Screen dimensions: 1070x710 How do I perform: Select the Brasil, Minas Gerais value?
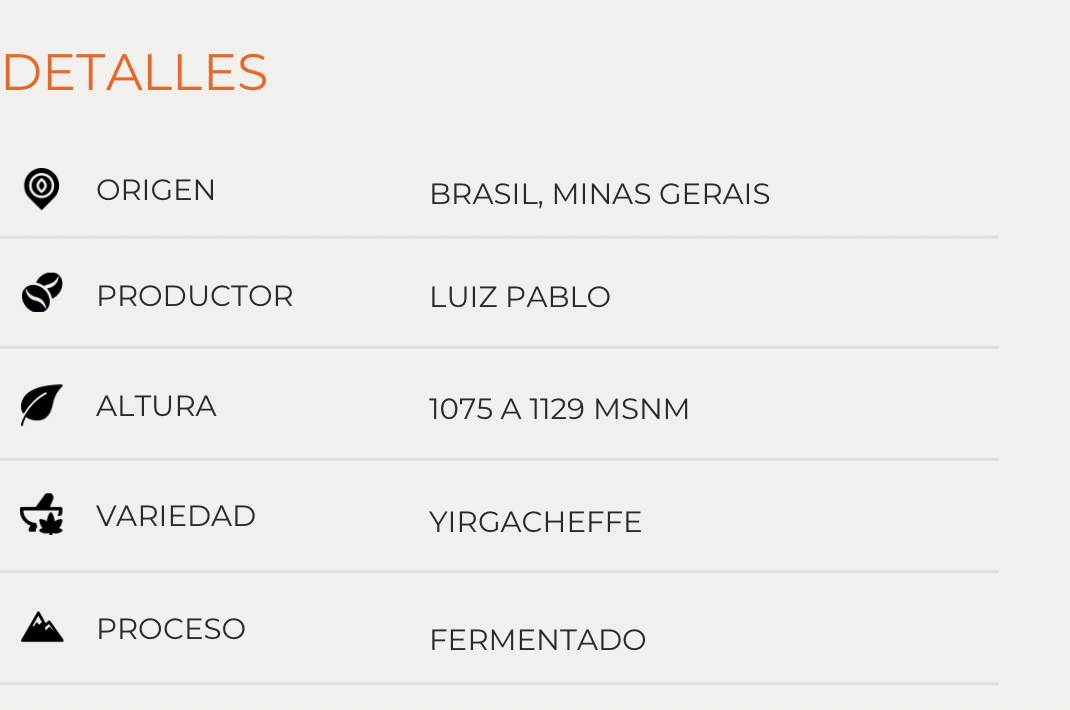600,195
